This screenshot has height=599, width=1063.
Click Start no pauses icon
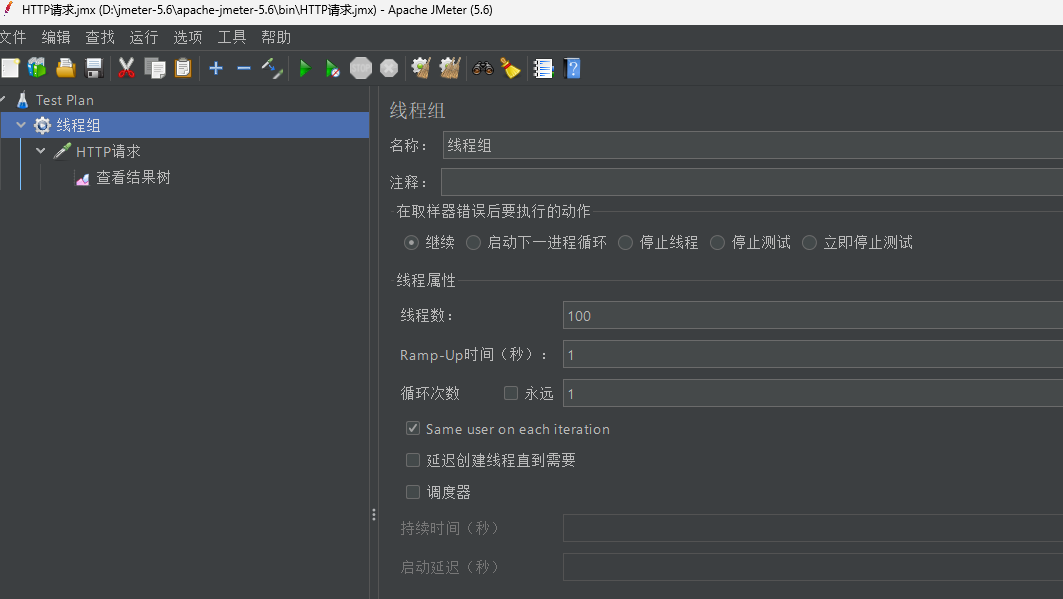332,68
